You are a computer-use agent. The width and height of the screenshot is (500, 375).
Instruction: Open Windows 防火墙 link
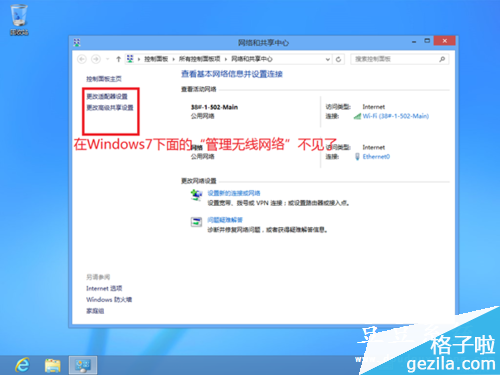click(109, 299)
